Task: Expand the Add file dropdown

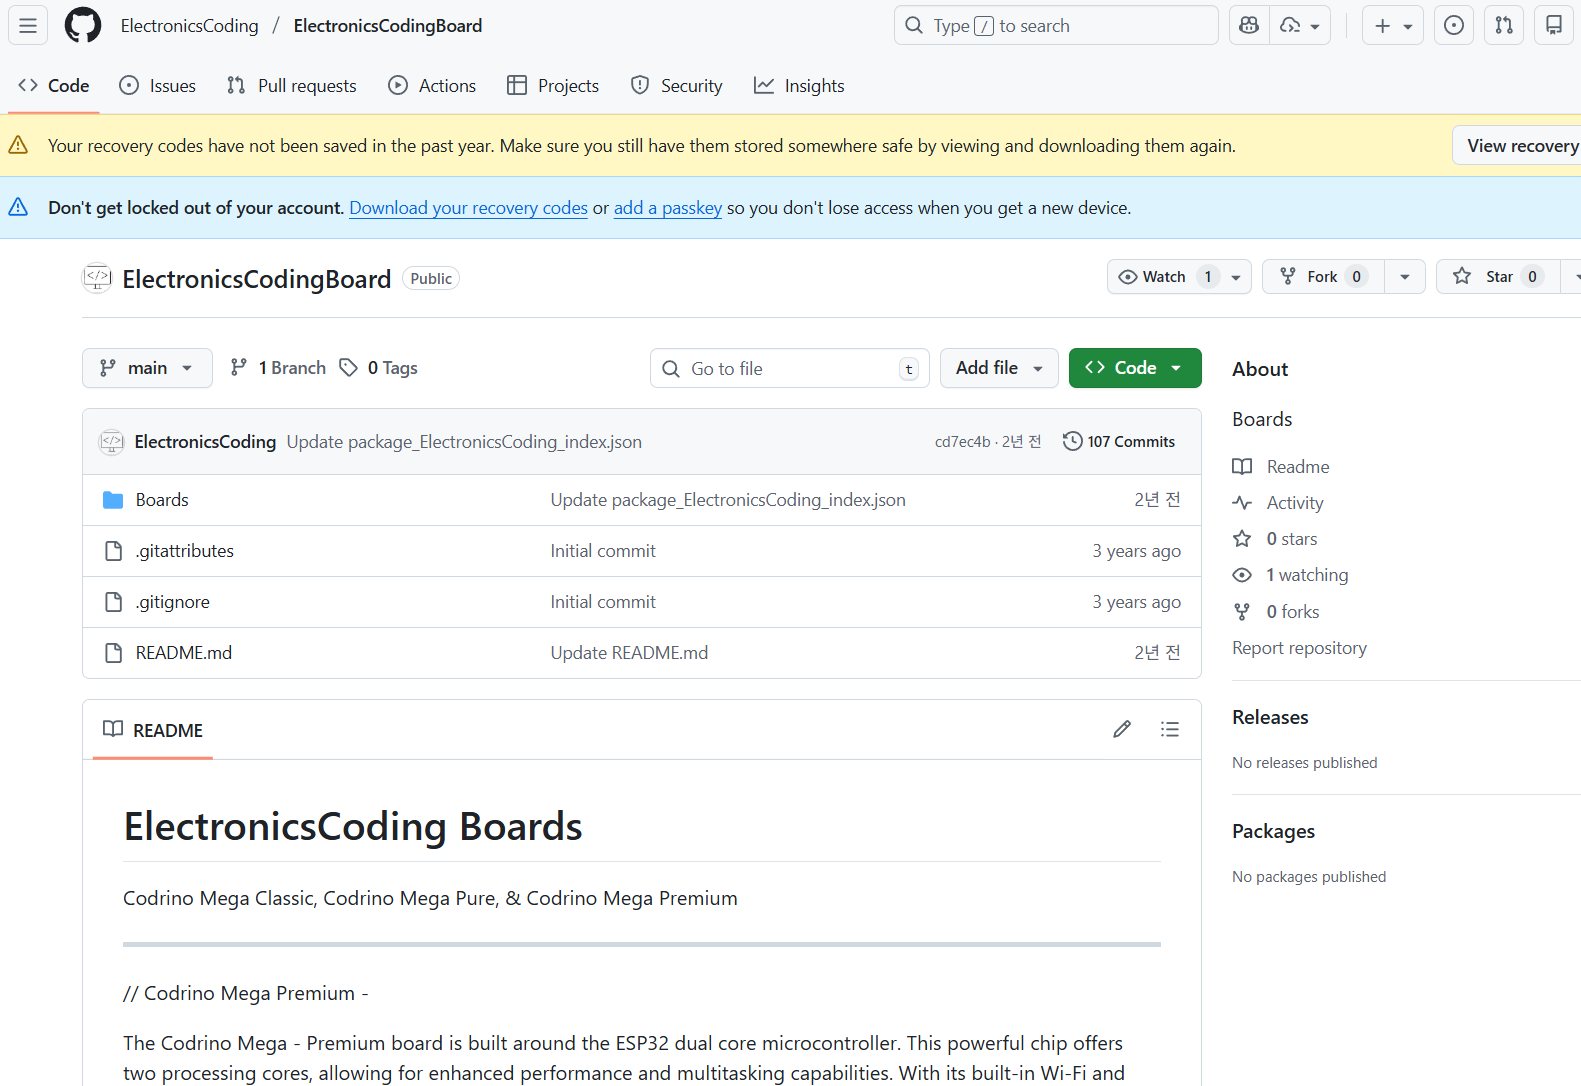Action: click(999, 368)
